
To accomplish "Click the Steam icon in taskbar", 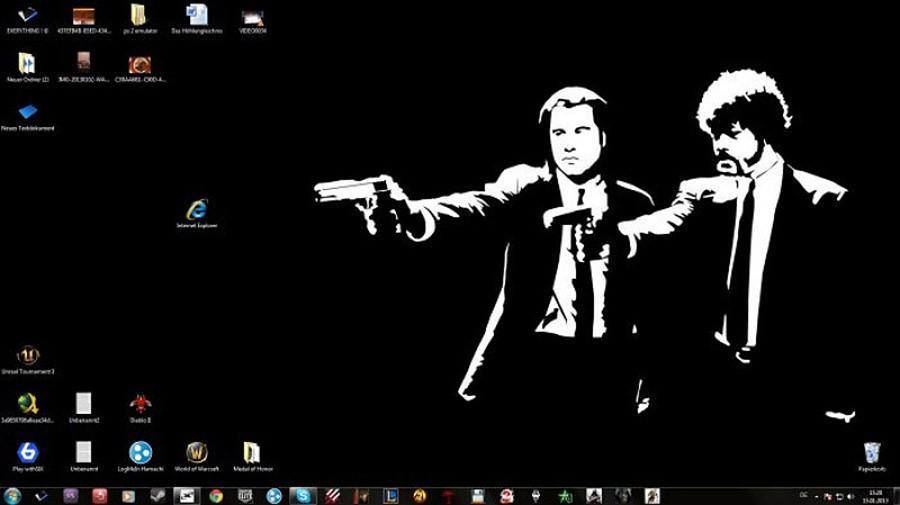I will [157, 495].
